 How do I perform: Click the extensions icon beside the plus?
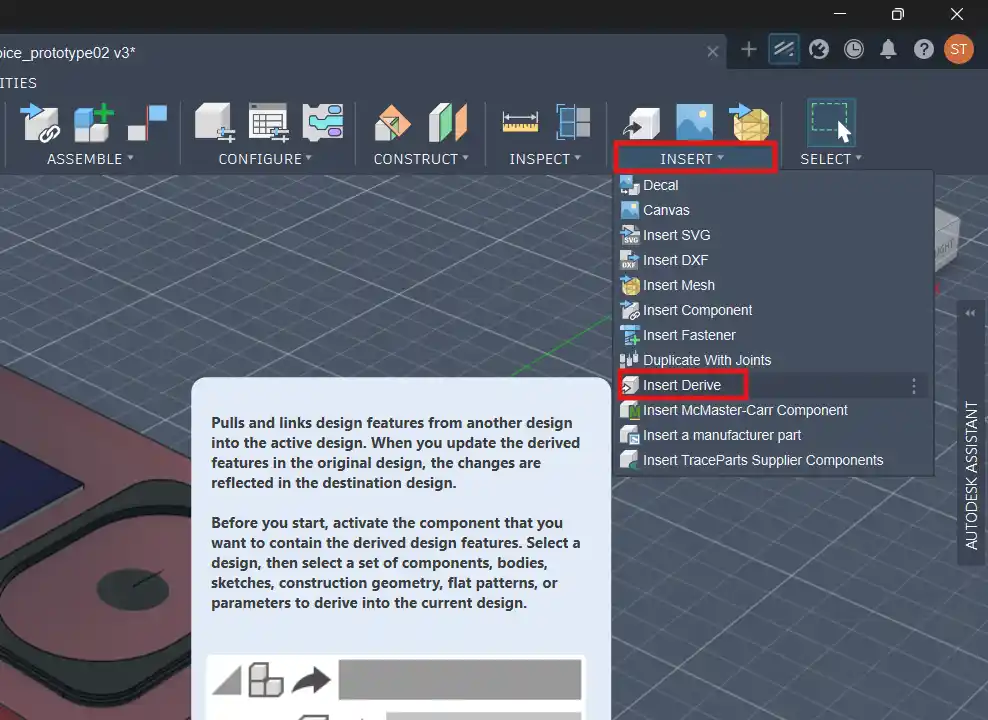(x=784, y=49)
